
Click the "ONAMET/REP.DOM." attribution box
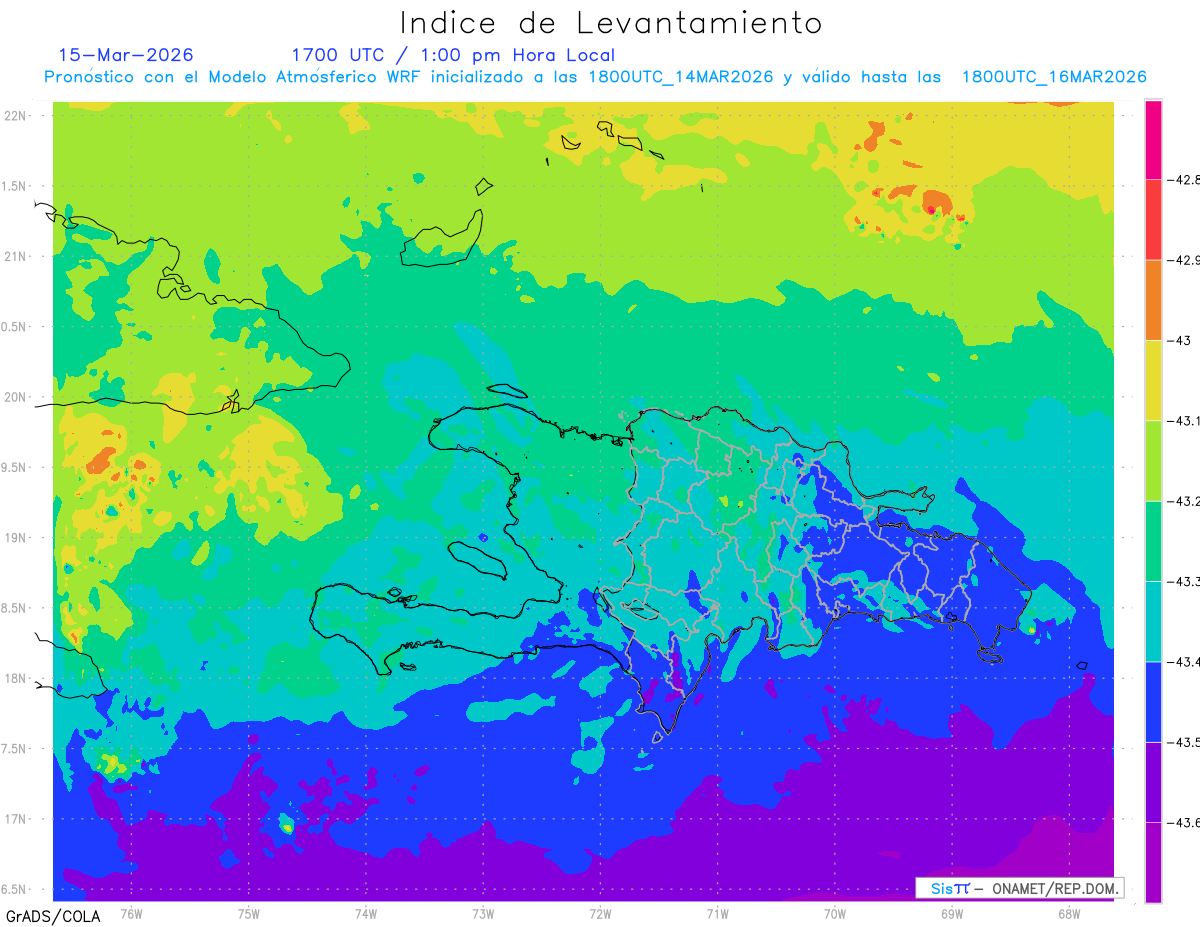tap(1020, 888)
